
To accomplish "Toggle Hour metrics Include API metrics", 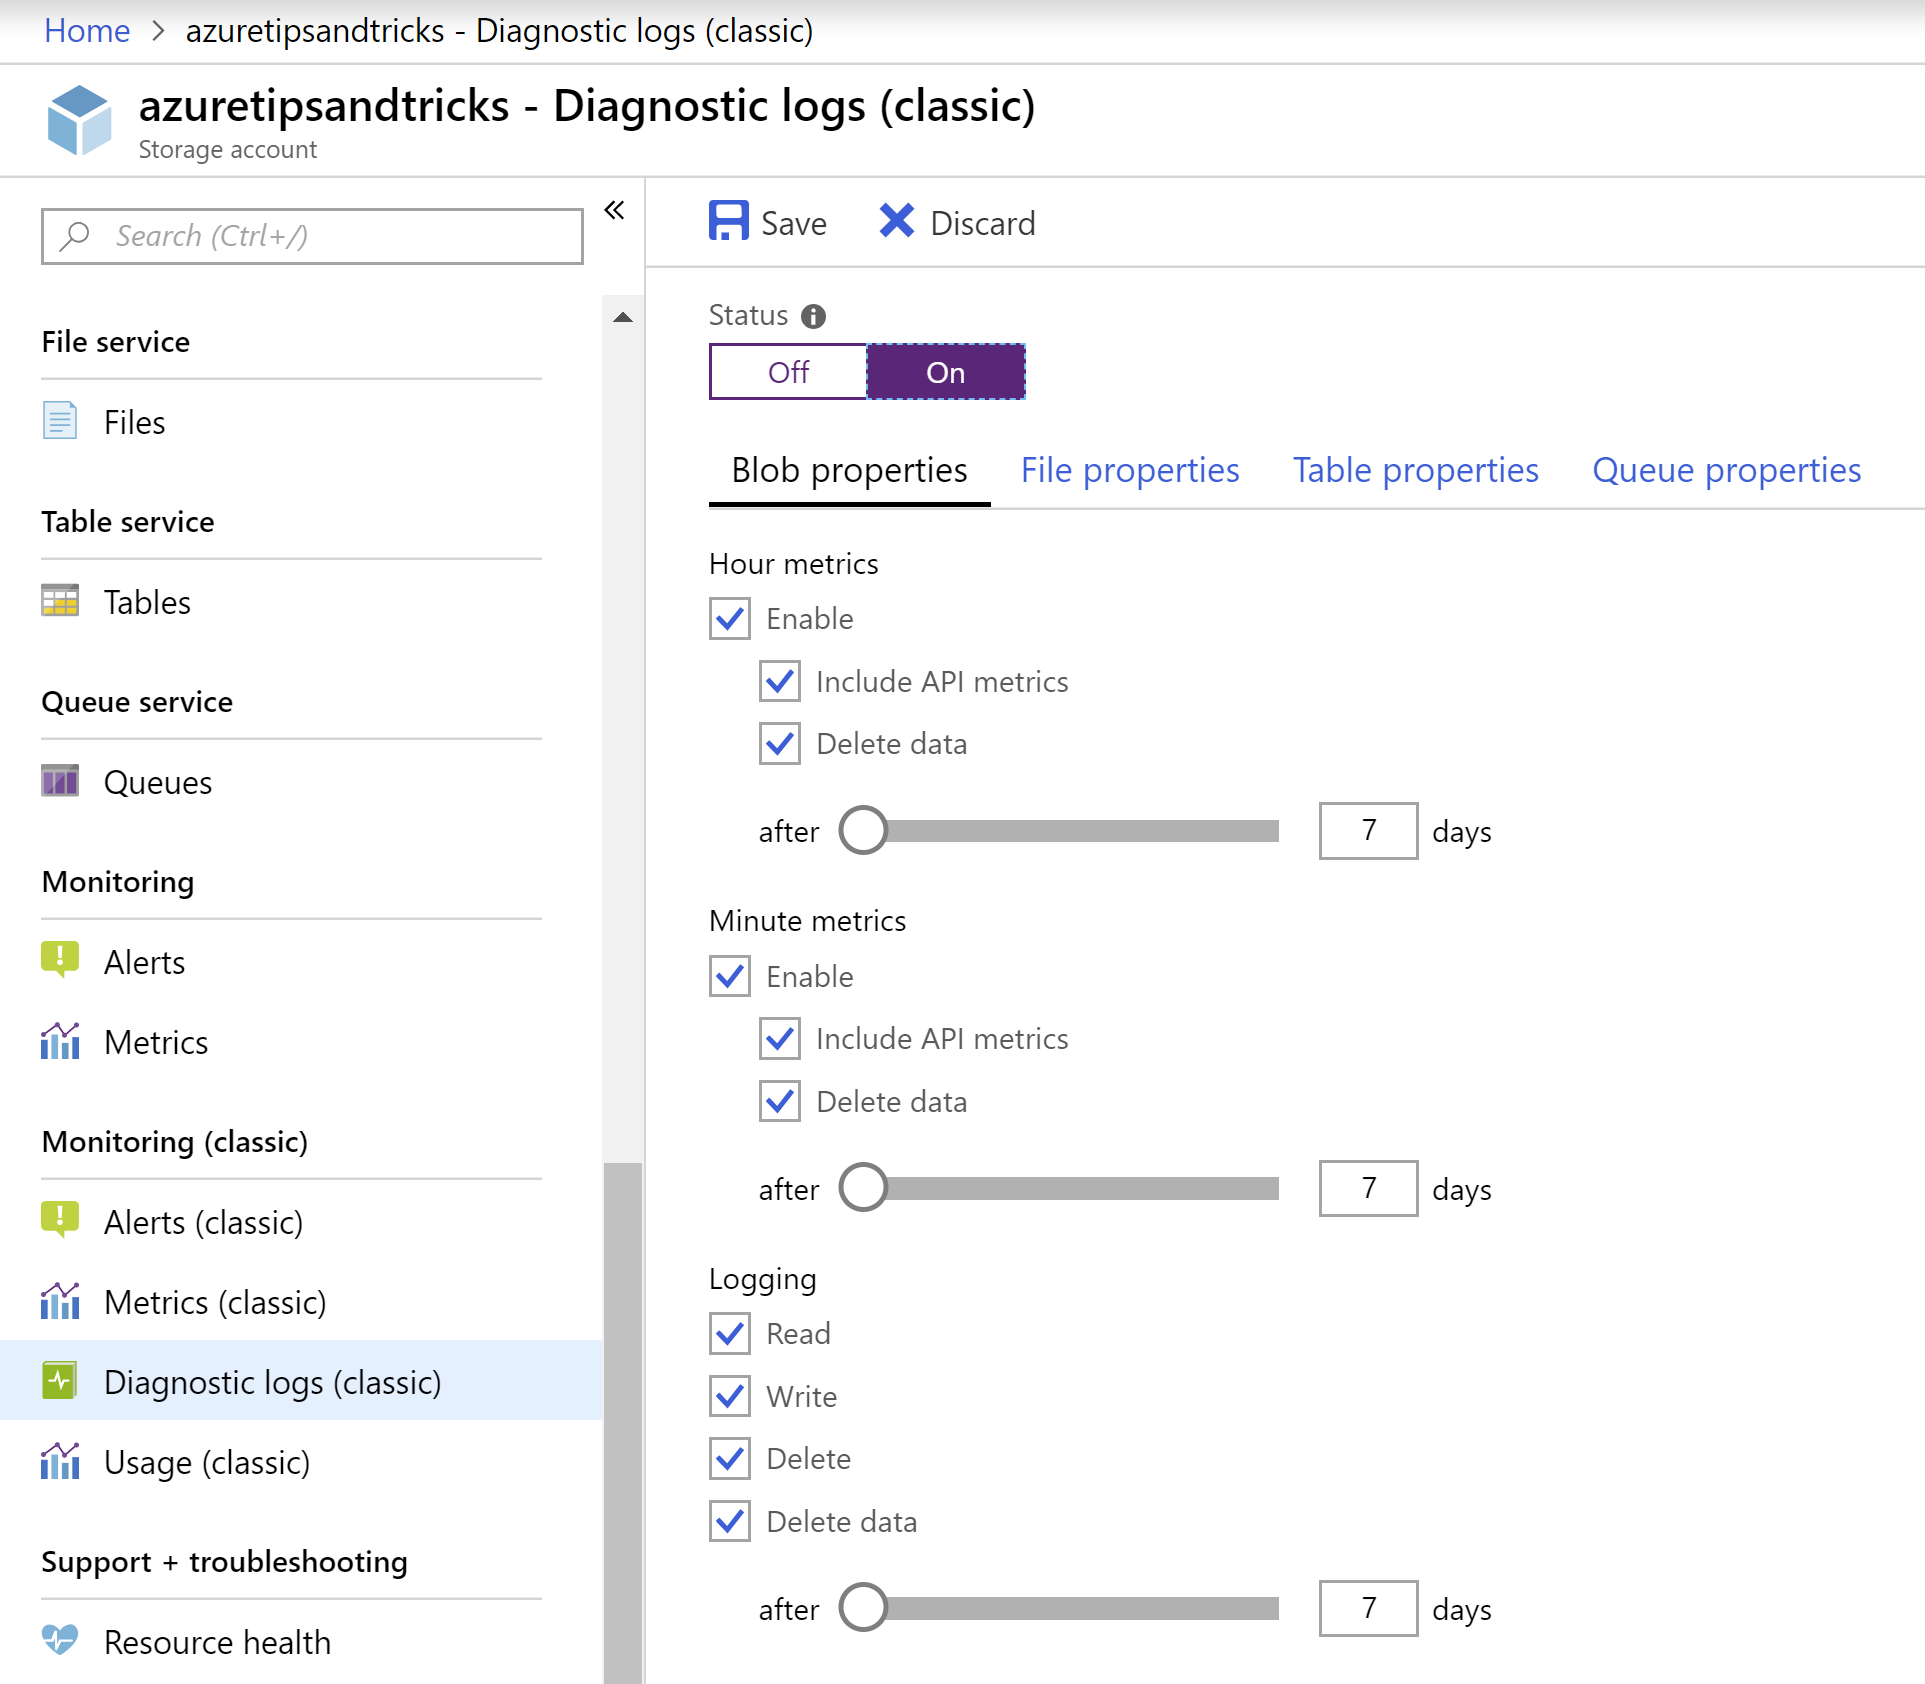I will click(780, 682).
